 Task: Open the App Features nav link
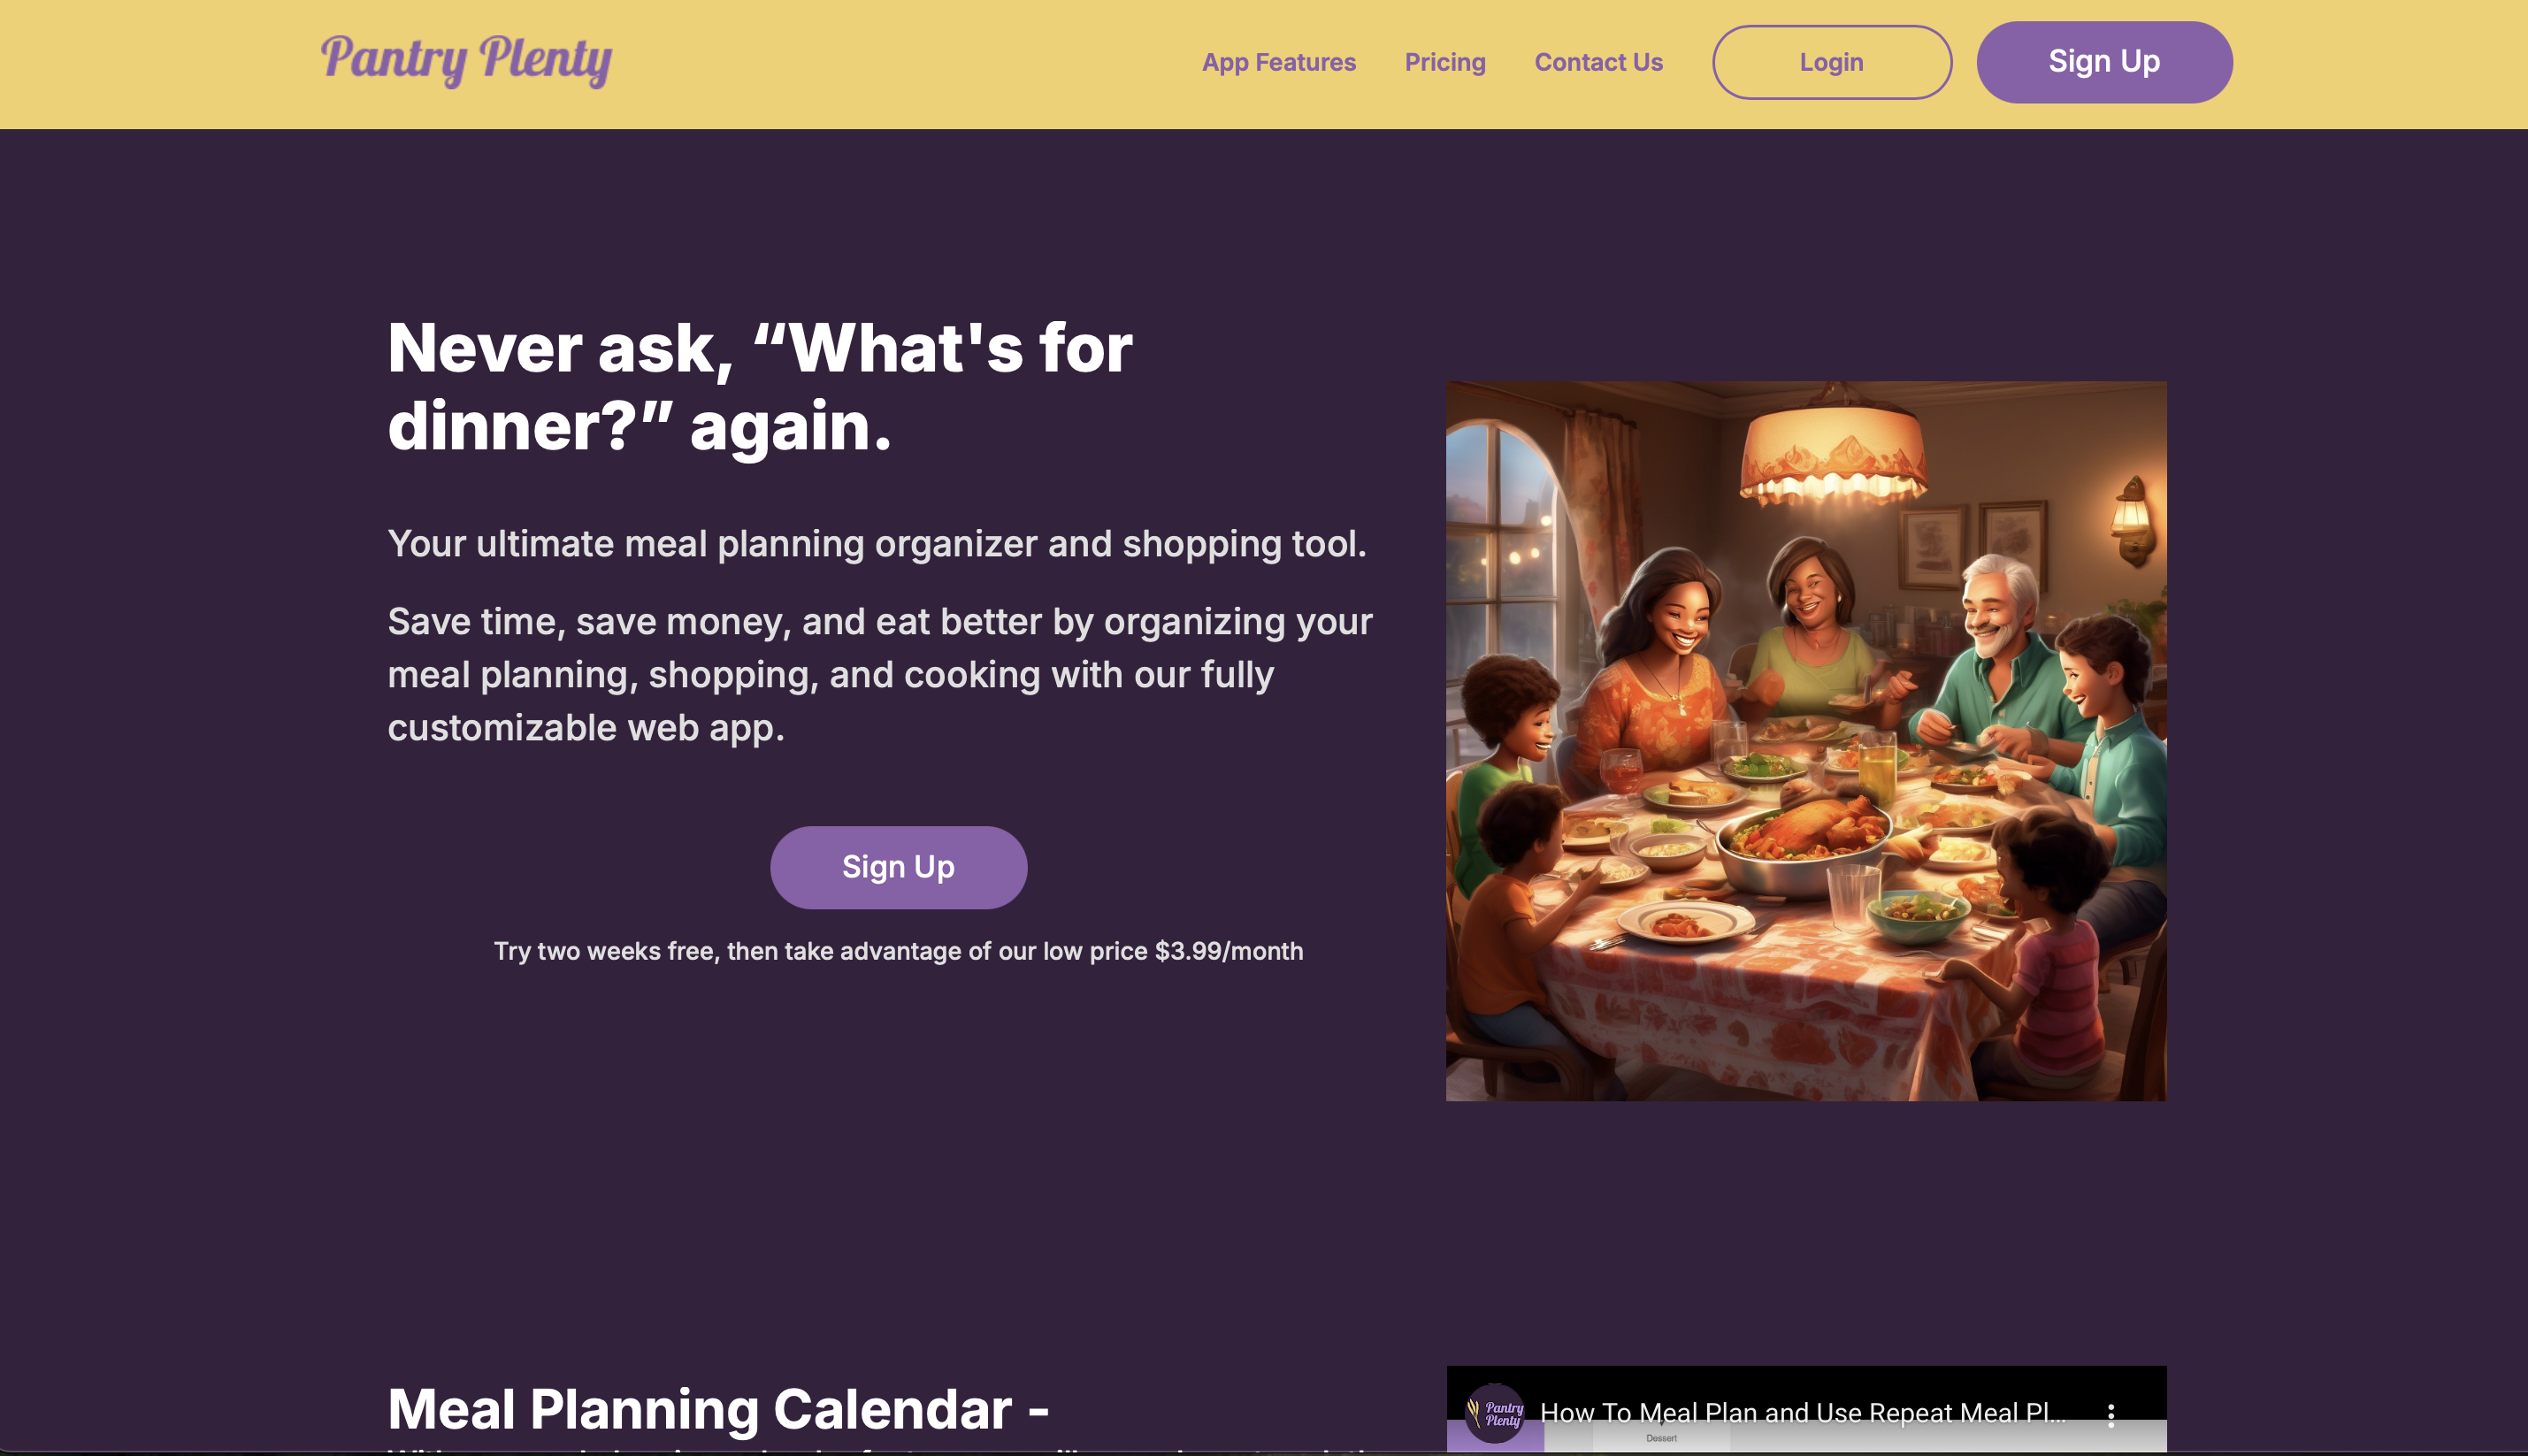tap(1278, 62)
